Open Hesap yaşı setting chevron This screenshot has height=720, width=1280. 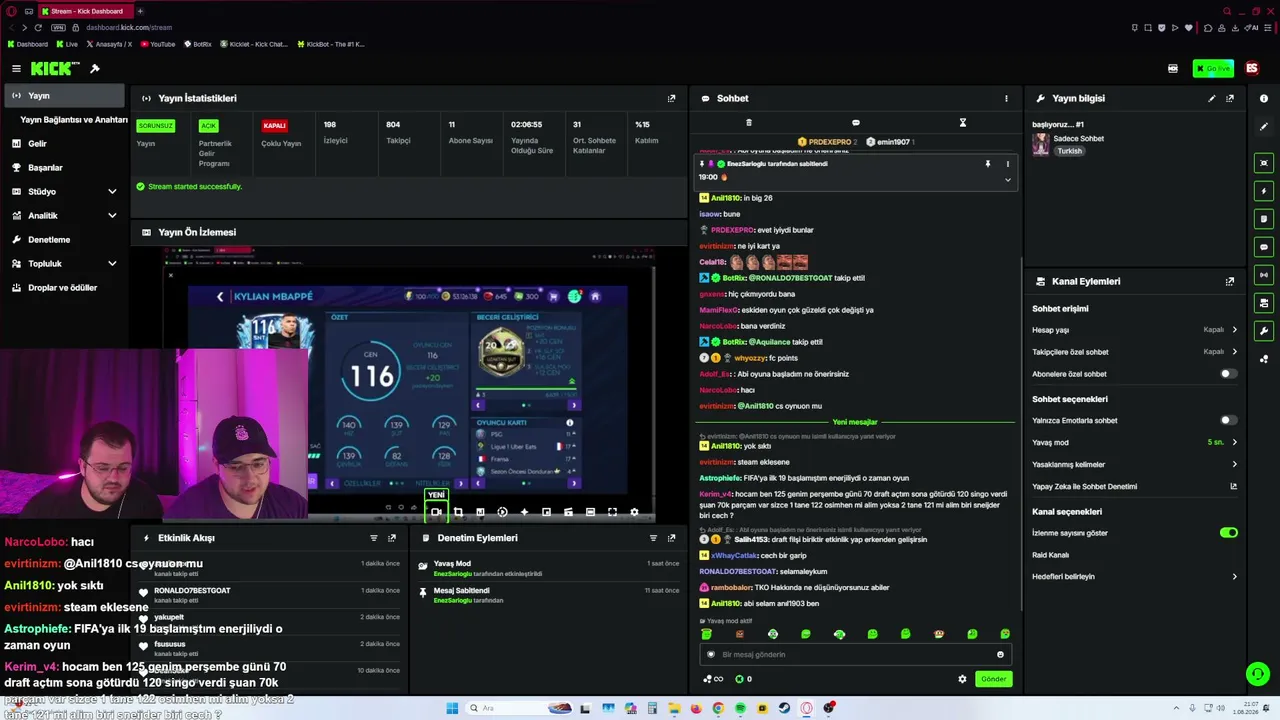click(1234, 330)
